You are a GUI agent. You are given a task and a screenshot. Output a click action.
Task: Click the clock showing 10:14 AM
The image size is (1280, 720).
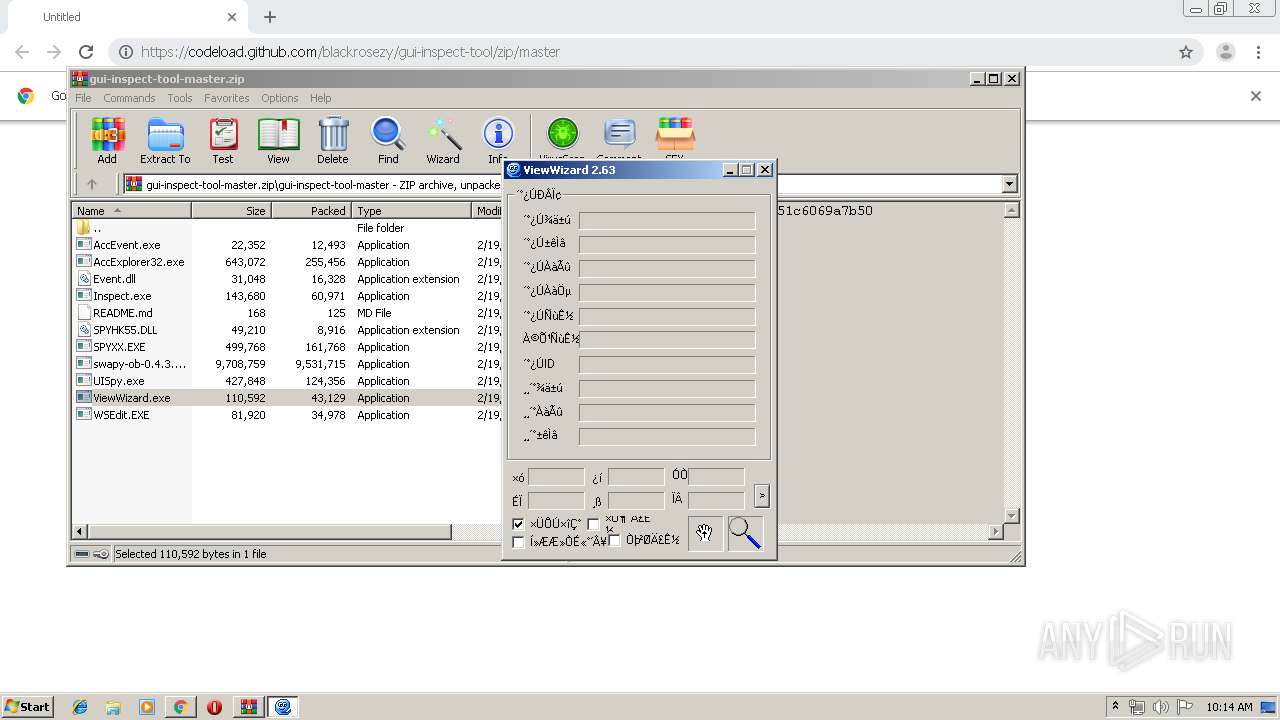tap(1229, 707)
